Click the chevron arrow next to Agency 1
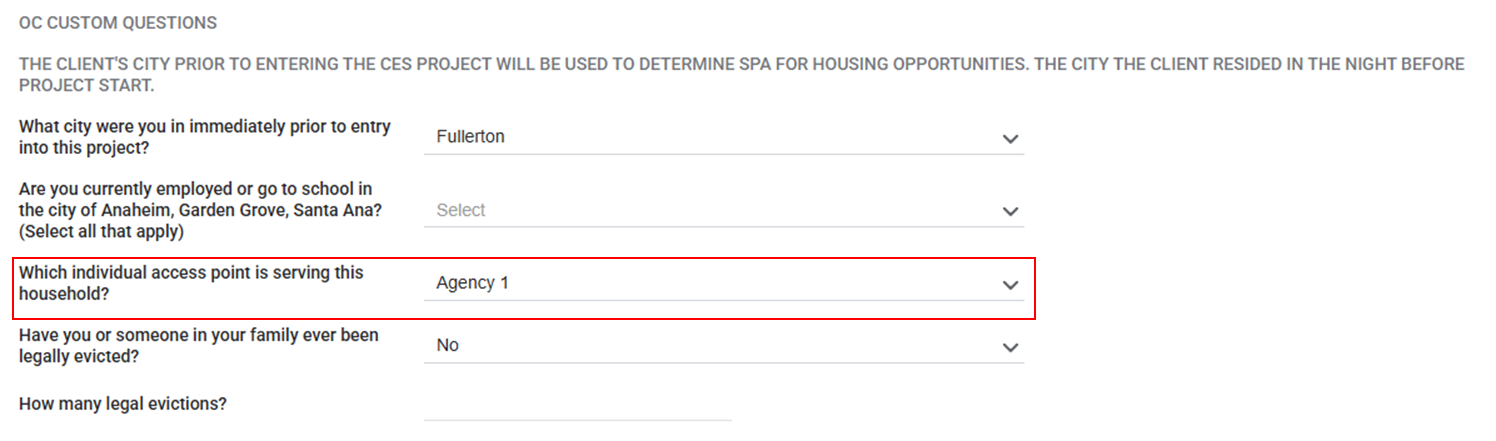 tap(1010, 284)
